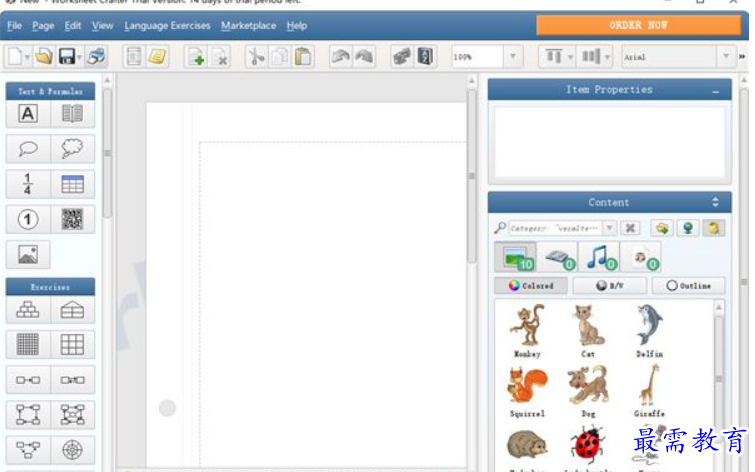Open the View menu

[x=102, y=26]
